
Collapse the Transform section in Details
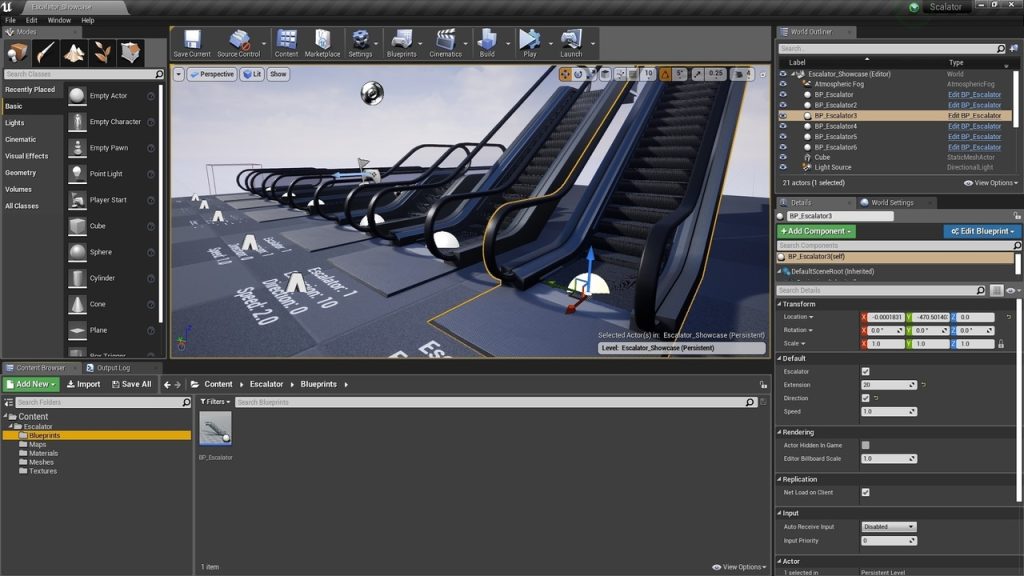pyautogui.click(x=780, y=304)
